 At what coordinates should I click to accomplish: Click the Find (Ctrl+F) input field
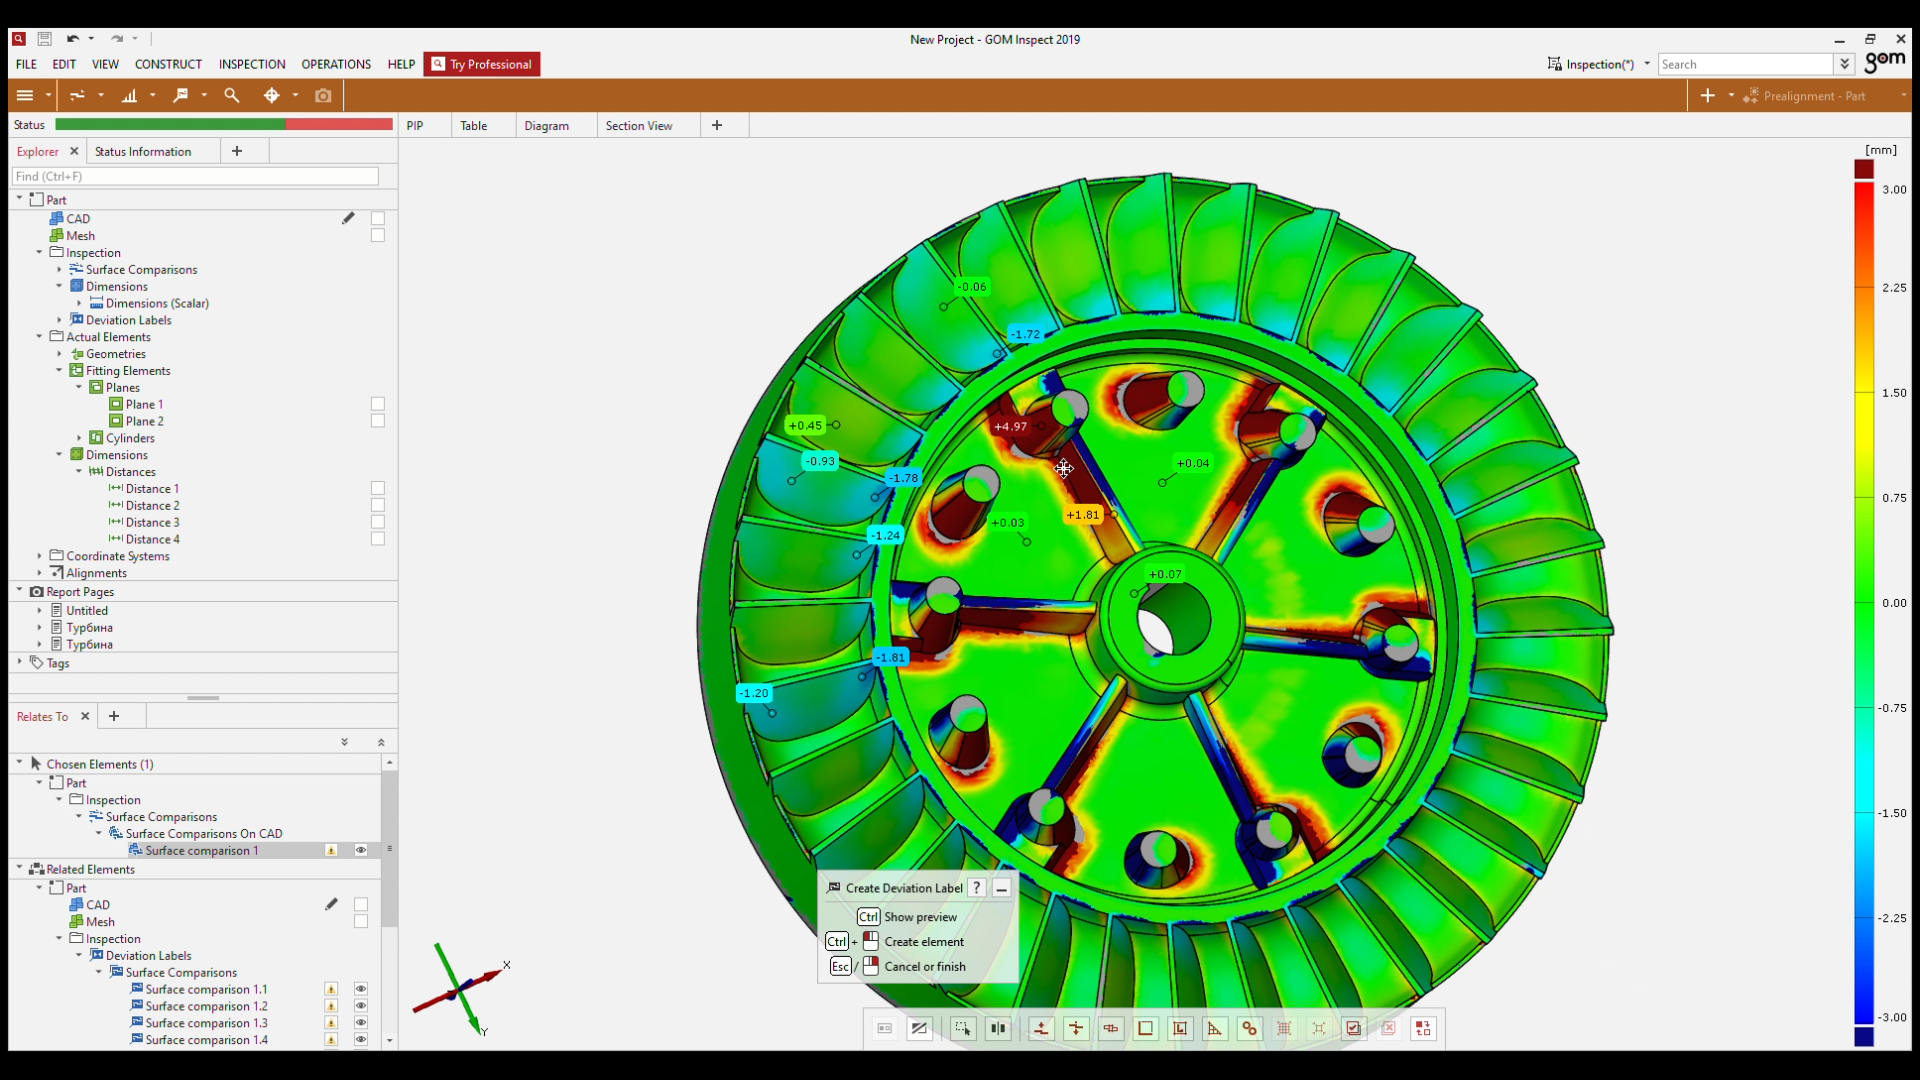(195, 176)
